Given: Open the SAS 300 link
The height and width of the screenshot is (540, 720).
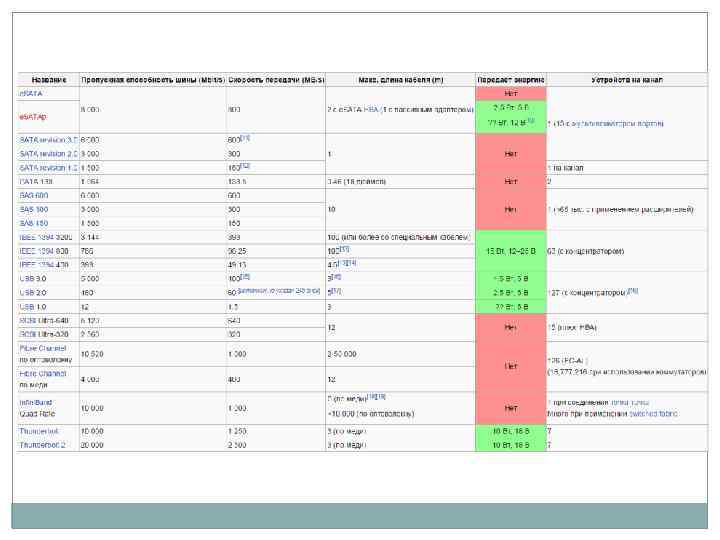Looking at the screenshot, I should [x=34, y=209].
